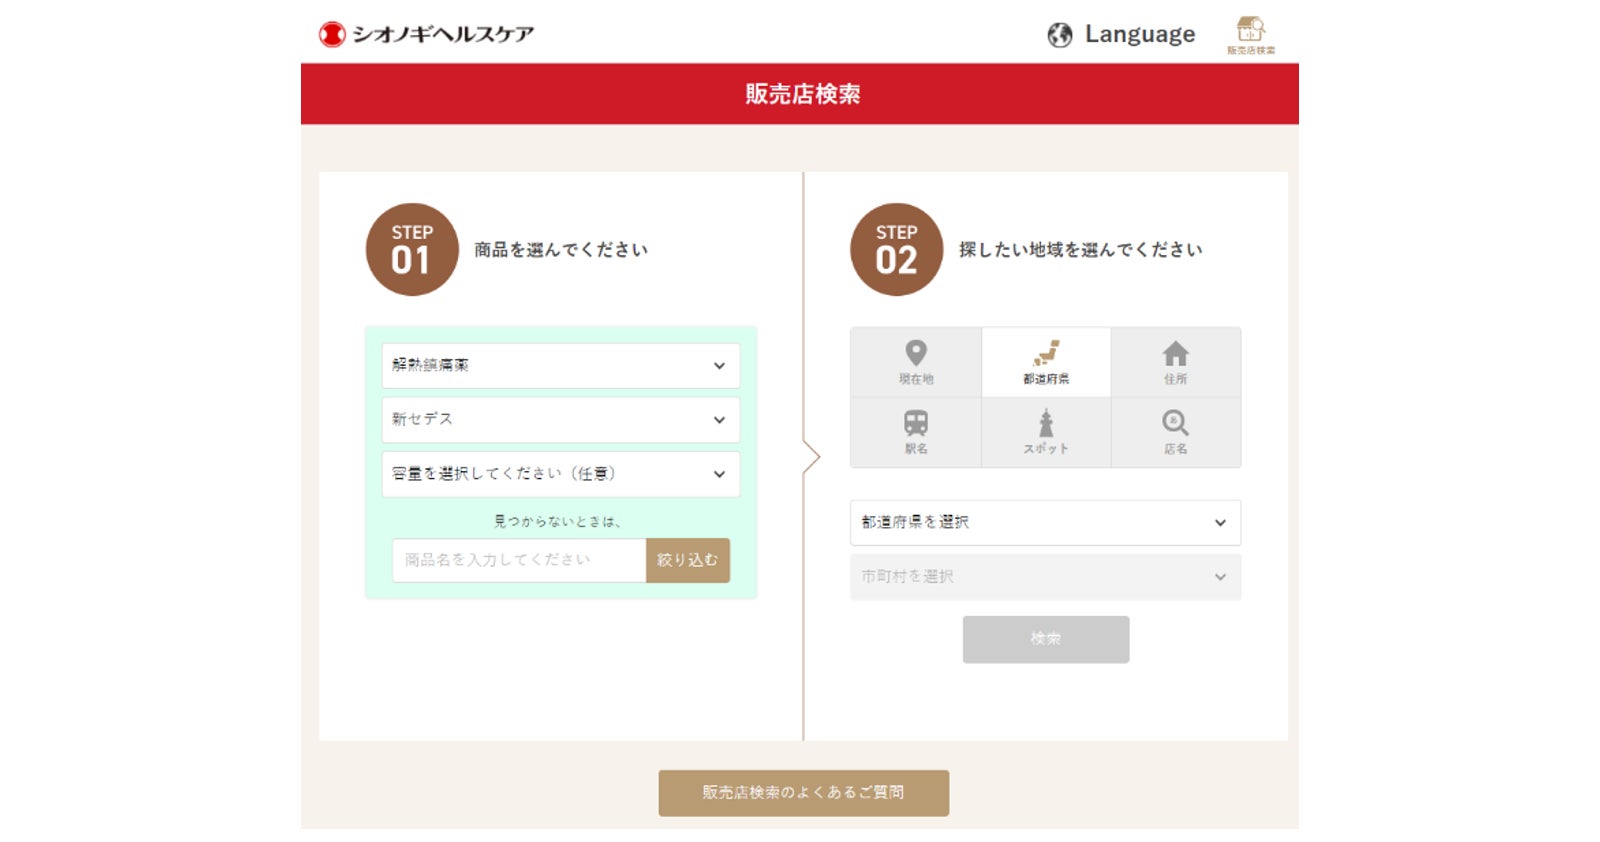
Task: Open the 容量を選択してください dropdown
Action: (x=560, y=474)
